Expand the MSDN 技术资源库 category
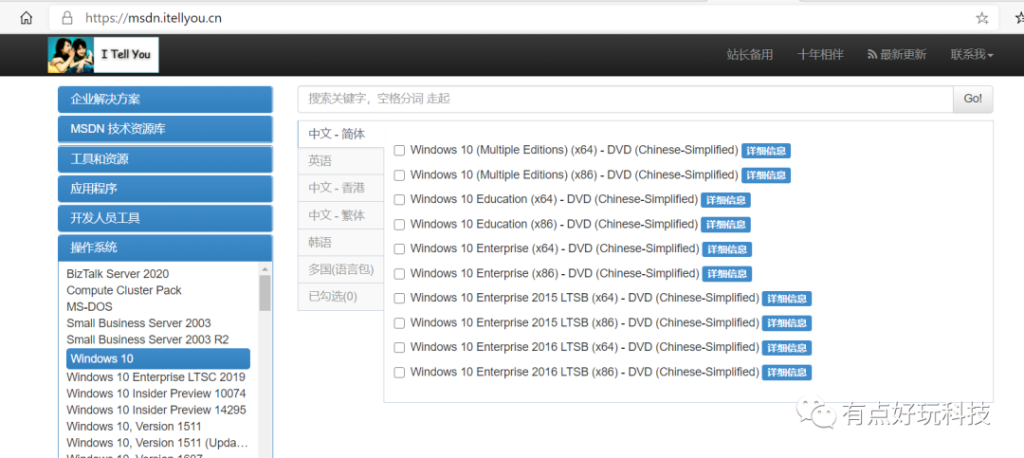 point(165,129)
